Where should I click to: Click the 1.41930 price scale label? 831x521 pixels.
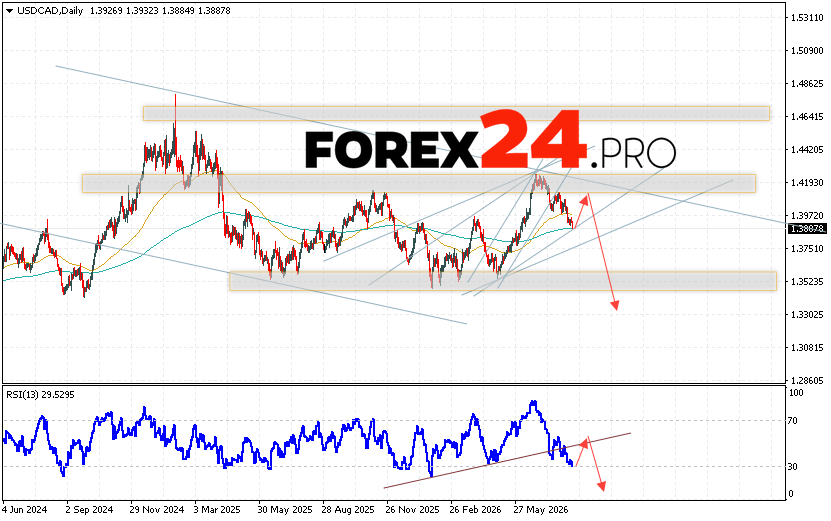(807, 183)
